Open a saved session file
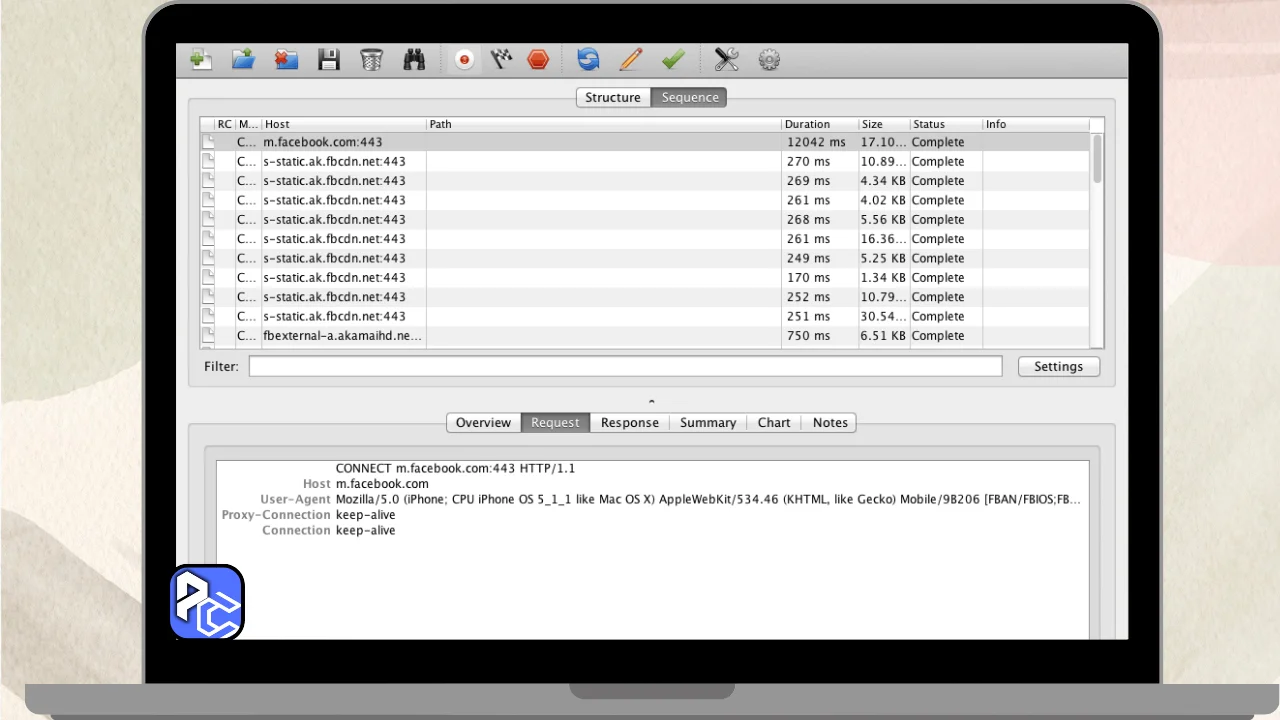 click(x=243, y=60)
